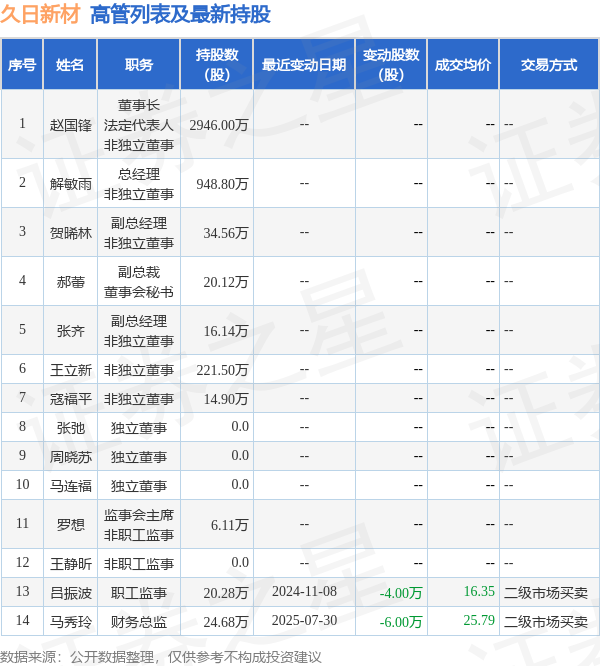
Task: Click the date 2025-07-30
Action: click(304, 620)
